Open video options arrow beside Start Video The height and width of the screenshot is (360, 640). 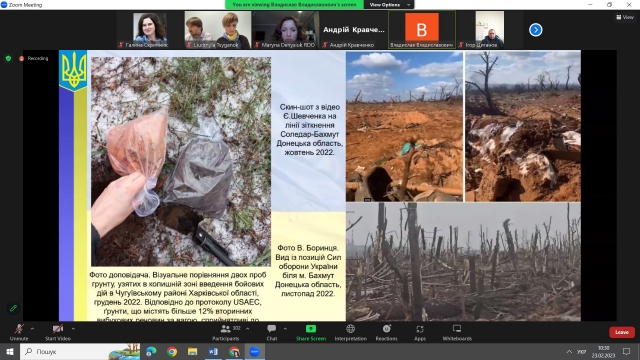coord(73,329)
